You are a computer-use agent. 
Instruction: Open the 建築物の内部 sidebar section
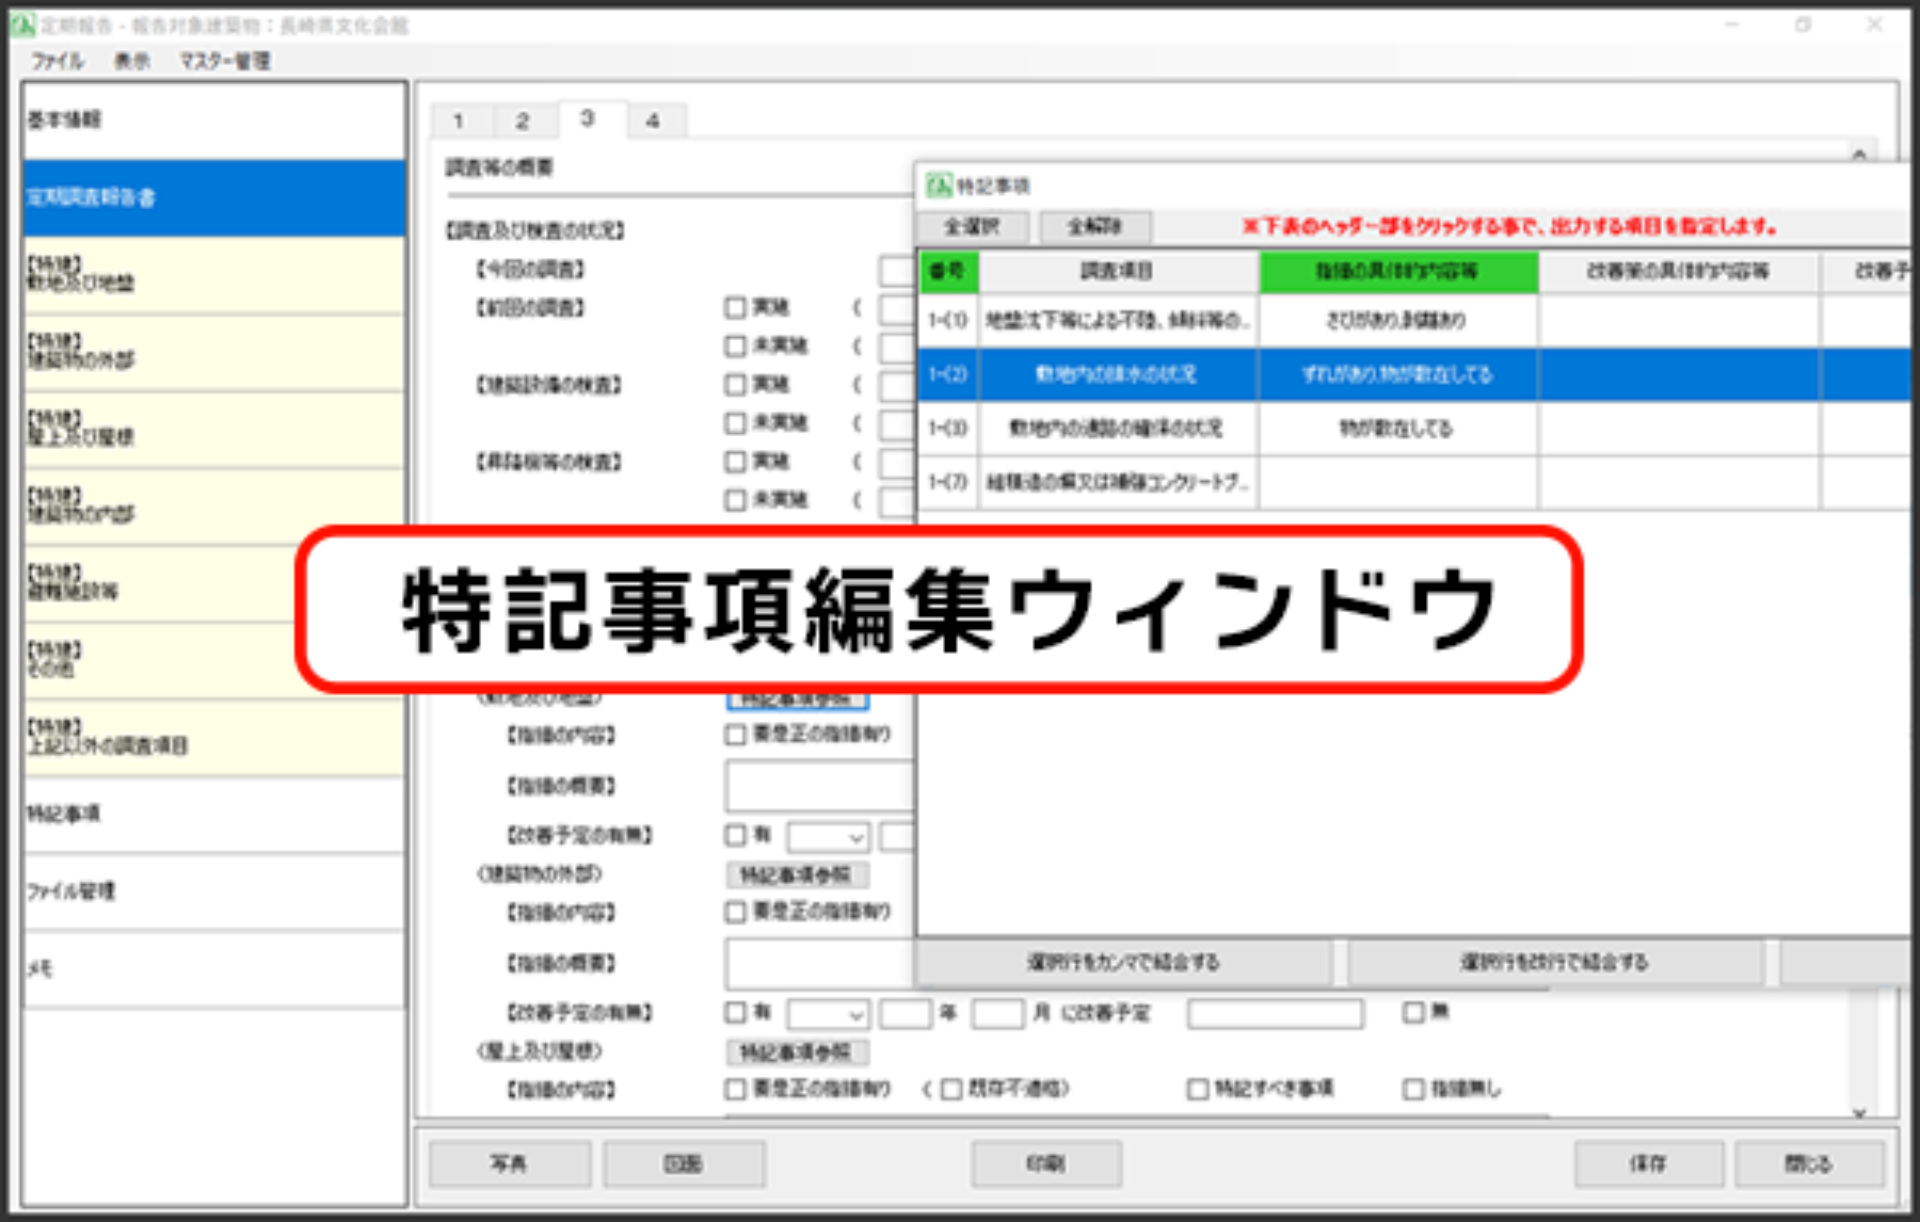(214, 506)
